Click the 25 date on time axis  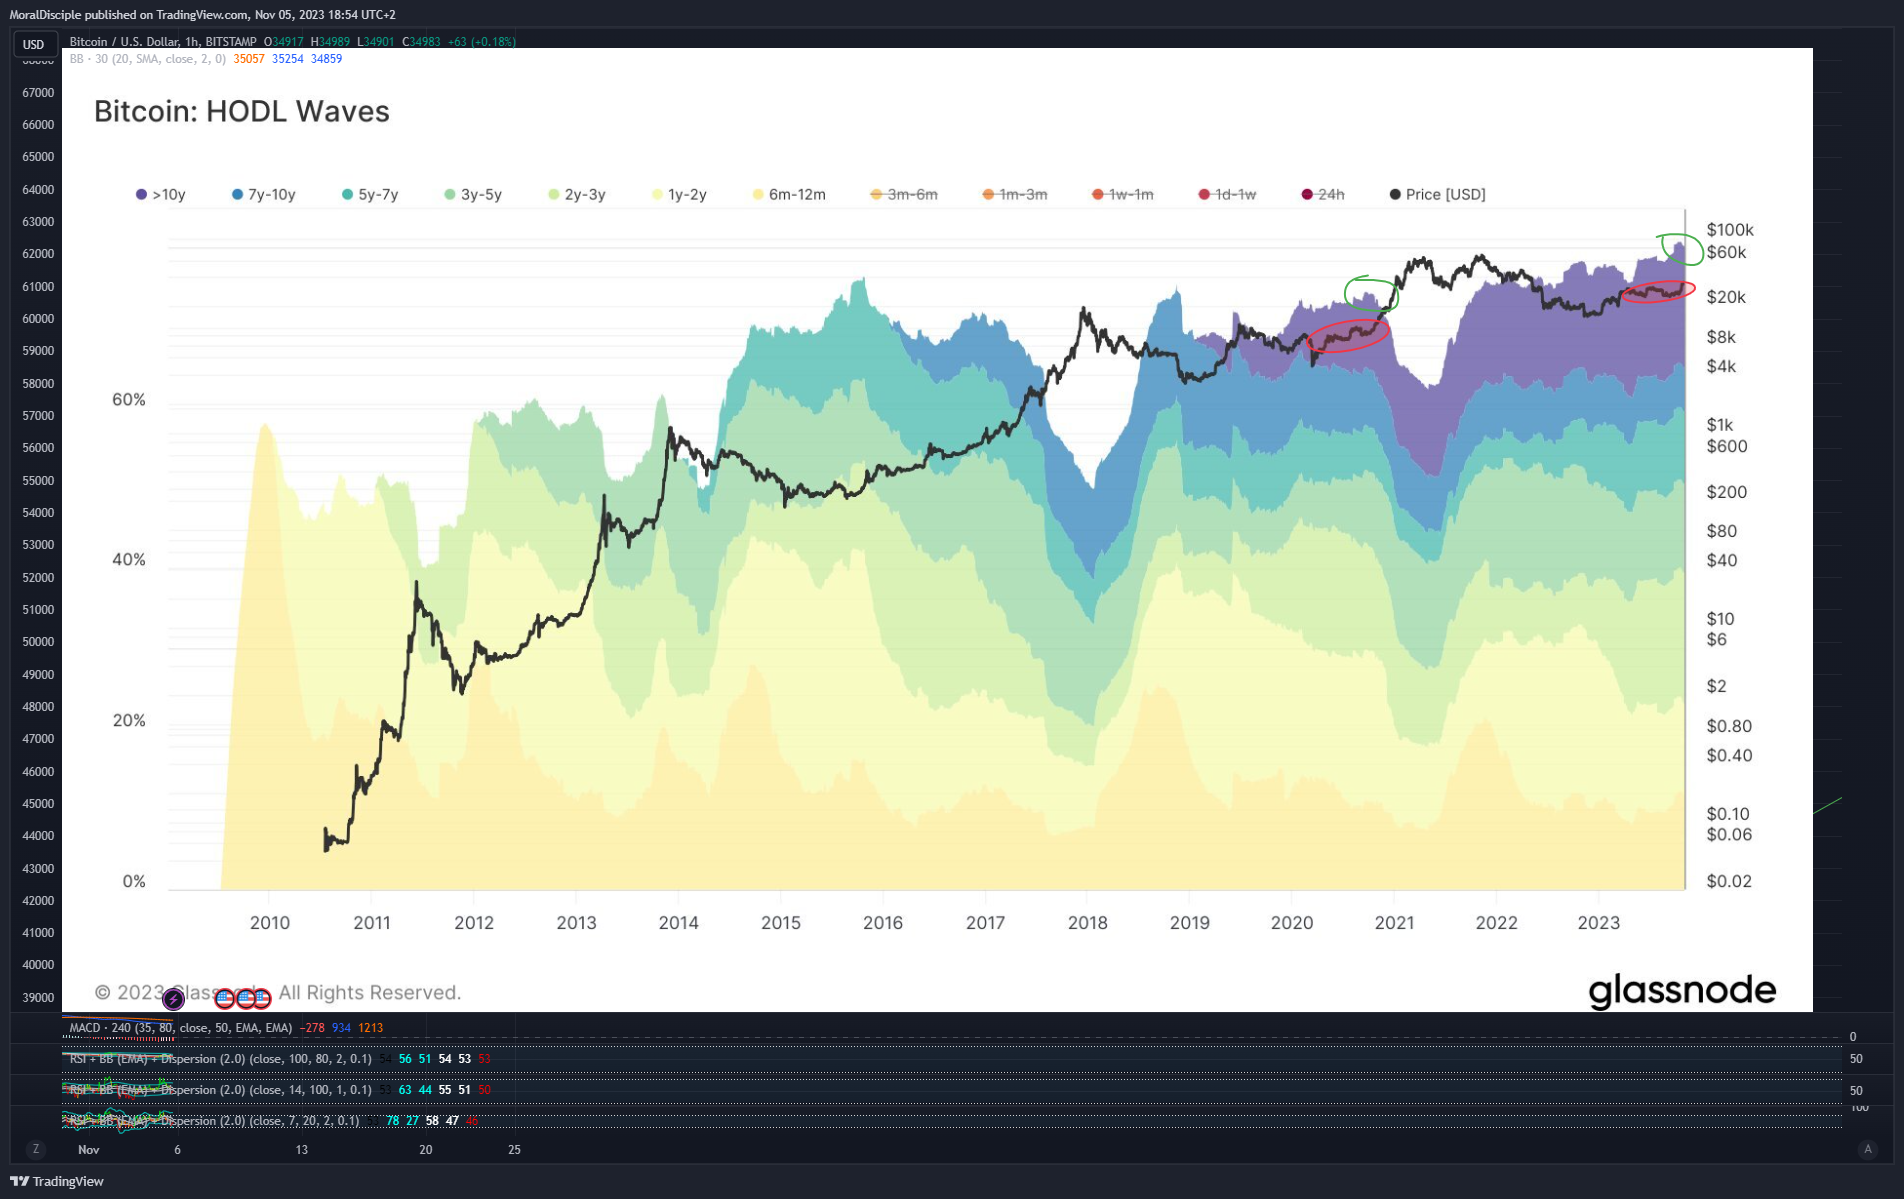514,1150
